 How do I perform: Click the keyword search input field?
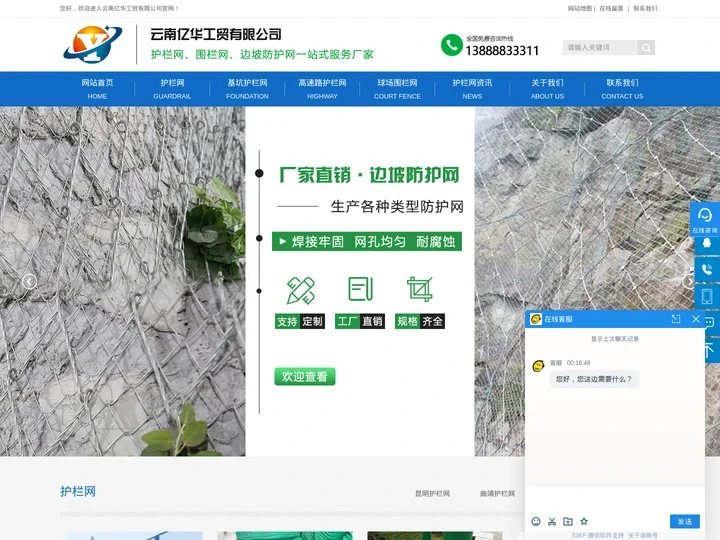pyautogui.click(x=600, y=47)
